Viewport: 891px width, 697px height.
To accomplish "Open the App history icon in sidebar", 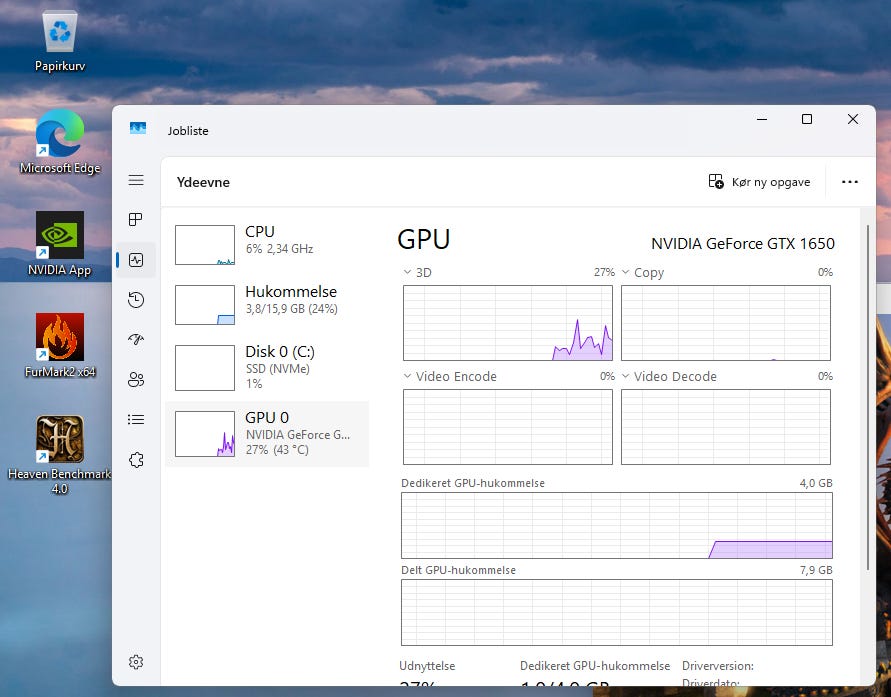I will [x=136, y=299].
